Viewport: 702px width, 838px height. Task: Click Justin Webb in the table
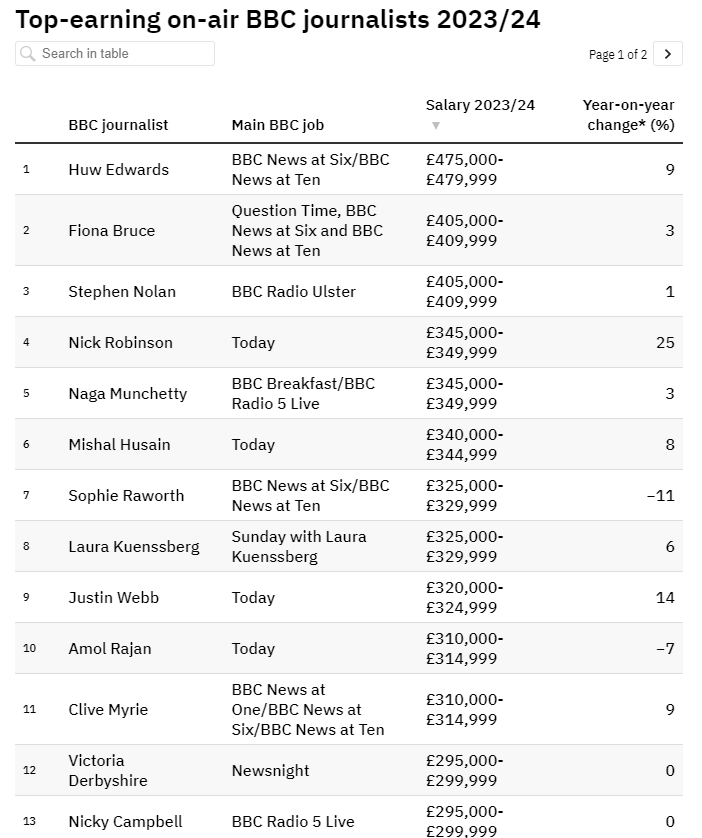coord(113,598)
